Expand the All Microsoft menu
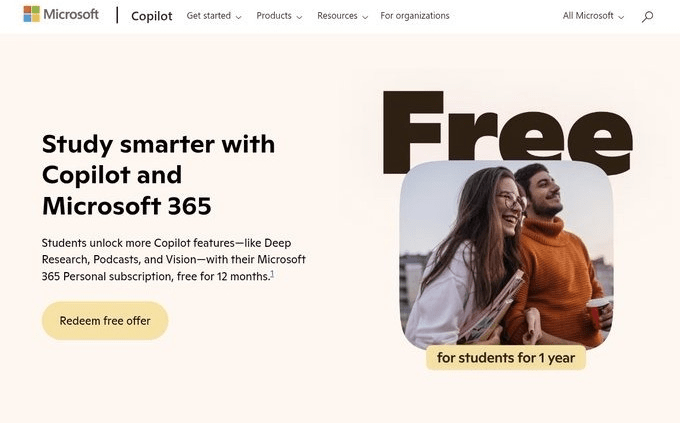This screenshot has width=680, height=423. point(588,16)
